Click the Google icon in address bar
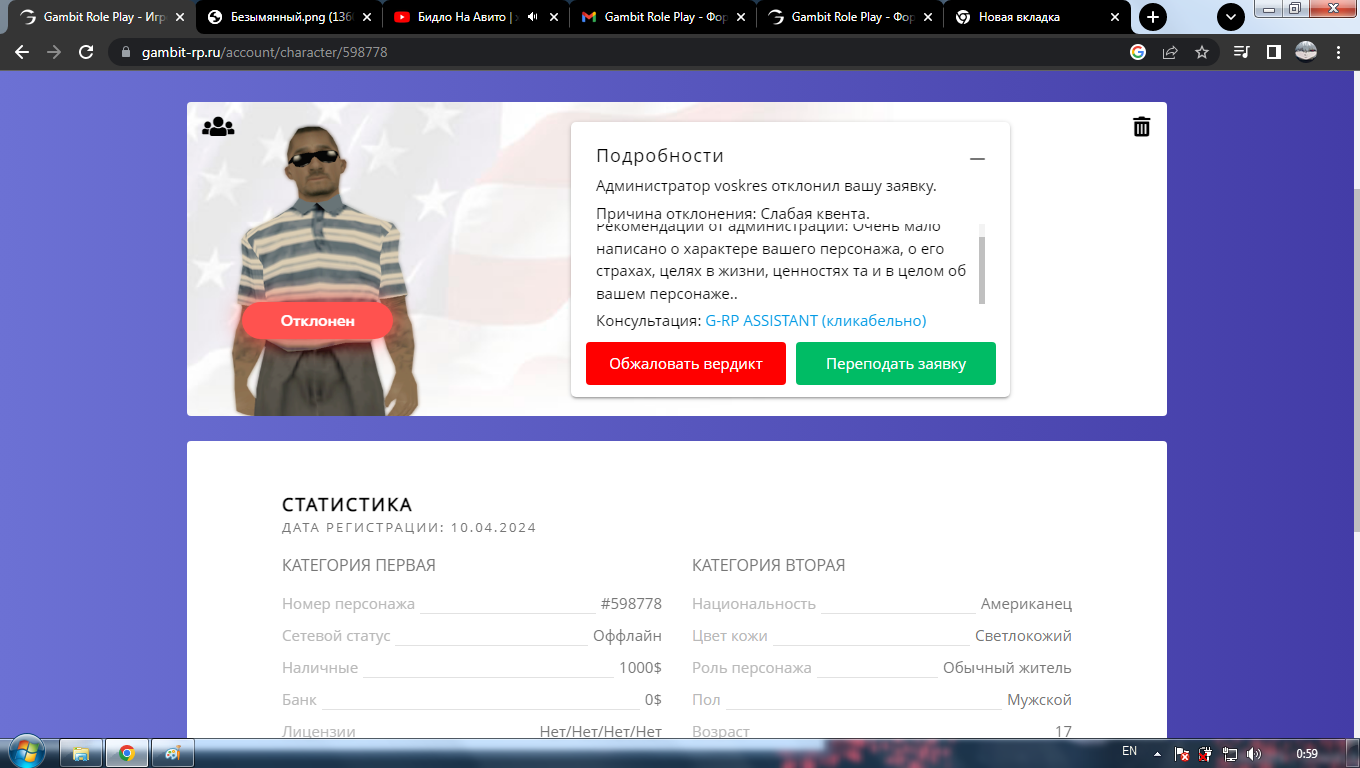The width and height of the screenshot is (1360, 768). (x=1138, y=52)
